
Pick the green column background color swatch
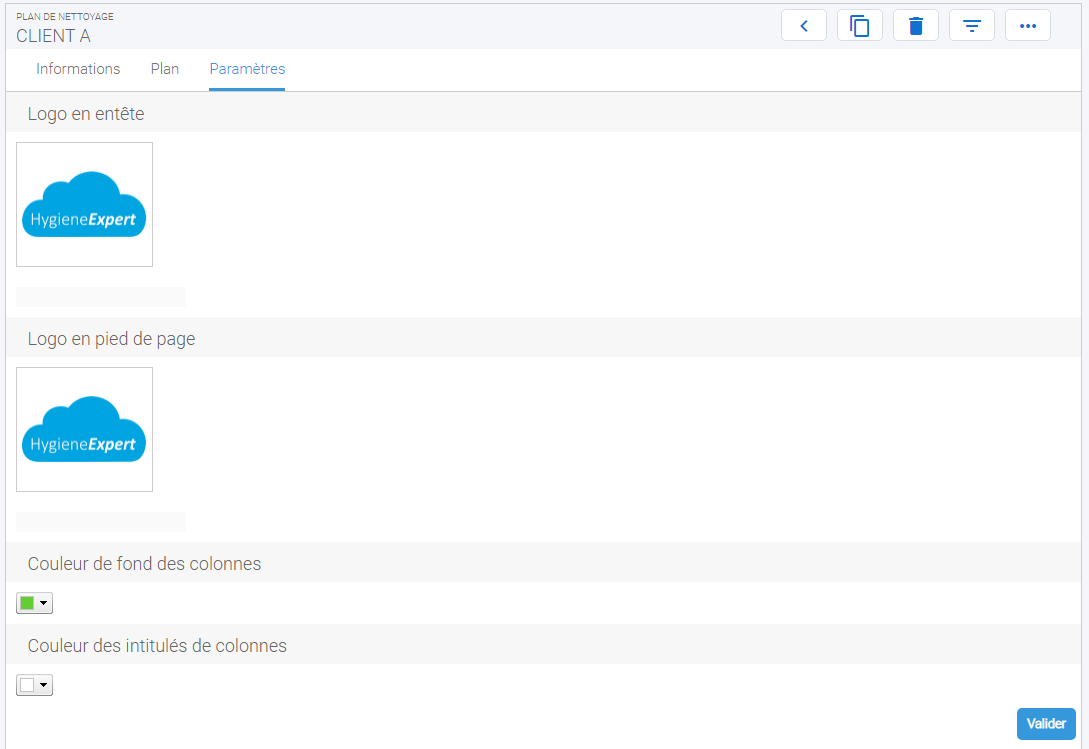(x=27, y=603)
